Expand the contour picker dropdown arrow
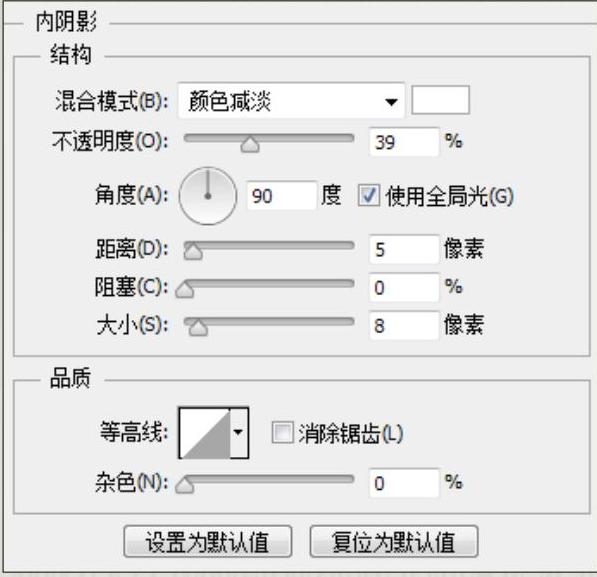This screenshot has height=577, width=597. click(x=239, y=433)
